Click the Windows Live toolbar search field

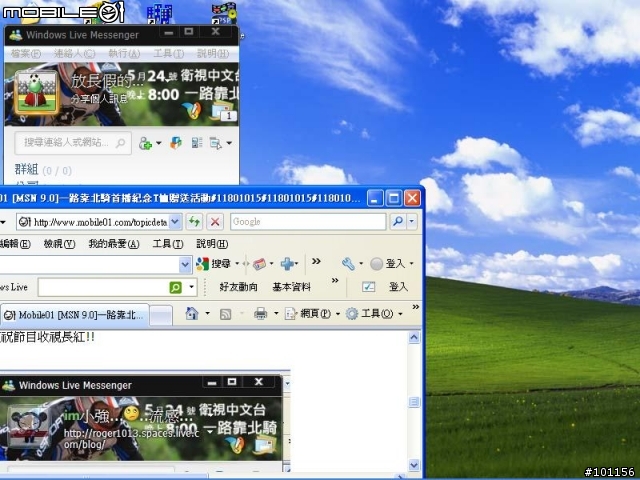coord(102,287)
